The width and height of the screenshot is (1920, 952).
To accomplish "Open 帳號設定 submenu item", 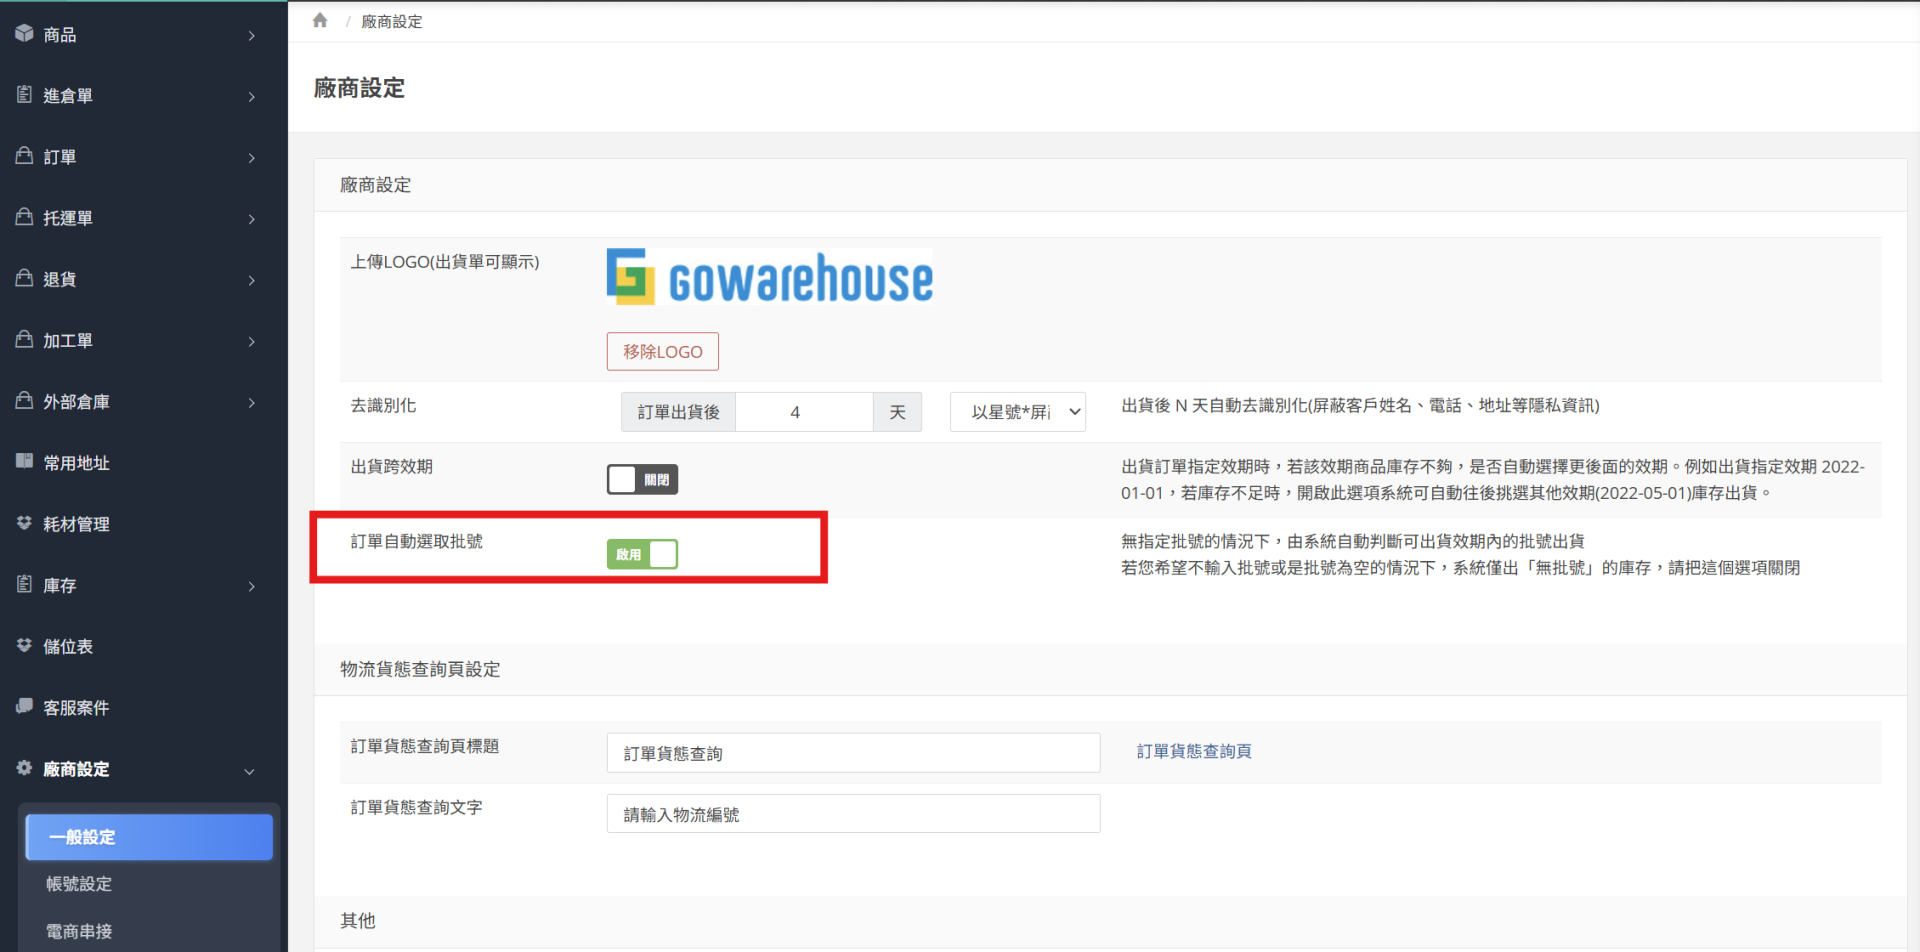I will click(79, 884).
